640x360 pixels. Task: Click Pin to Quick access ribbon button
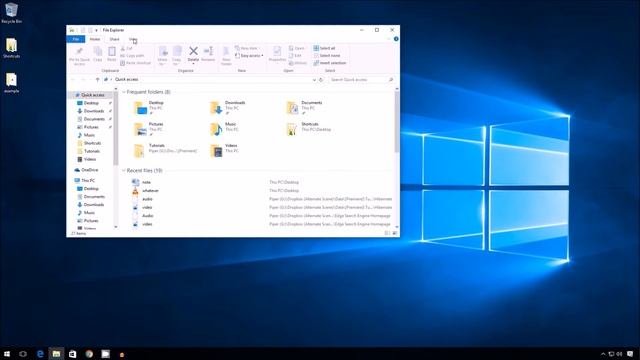[79, 56]
